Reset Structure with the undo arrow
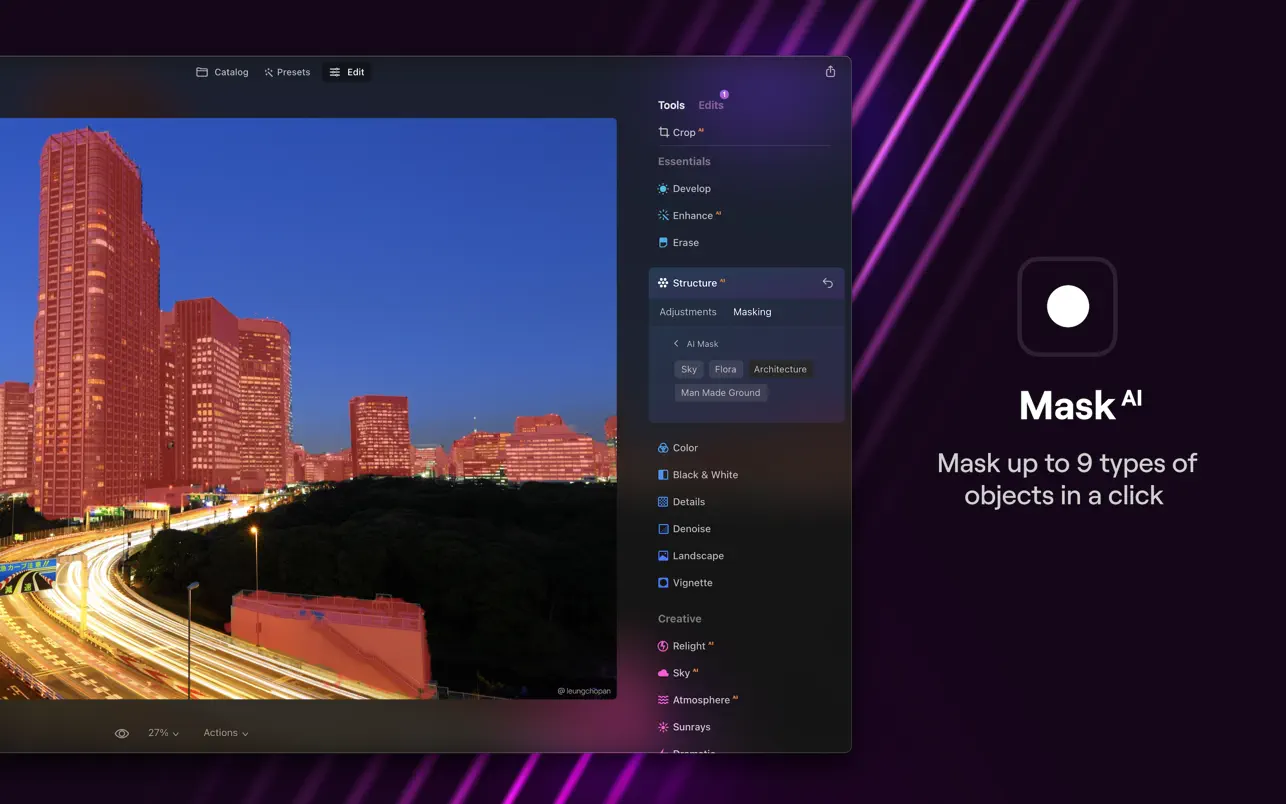The width and height of the screenshot is (1286, 804). [827, 283]
